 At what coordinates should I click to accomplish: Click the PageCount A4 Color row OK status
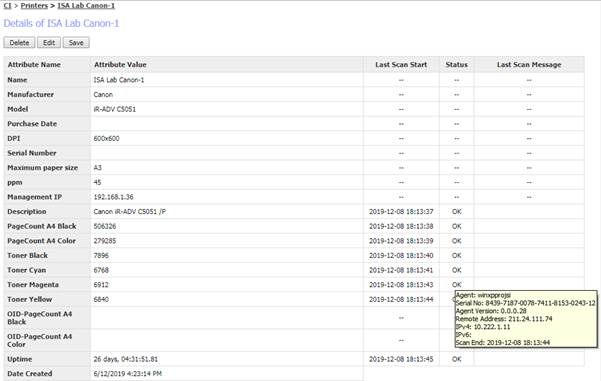tap(456, 241)
